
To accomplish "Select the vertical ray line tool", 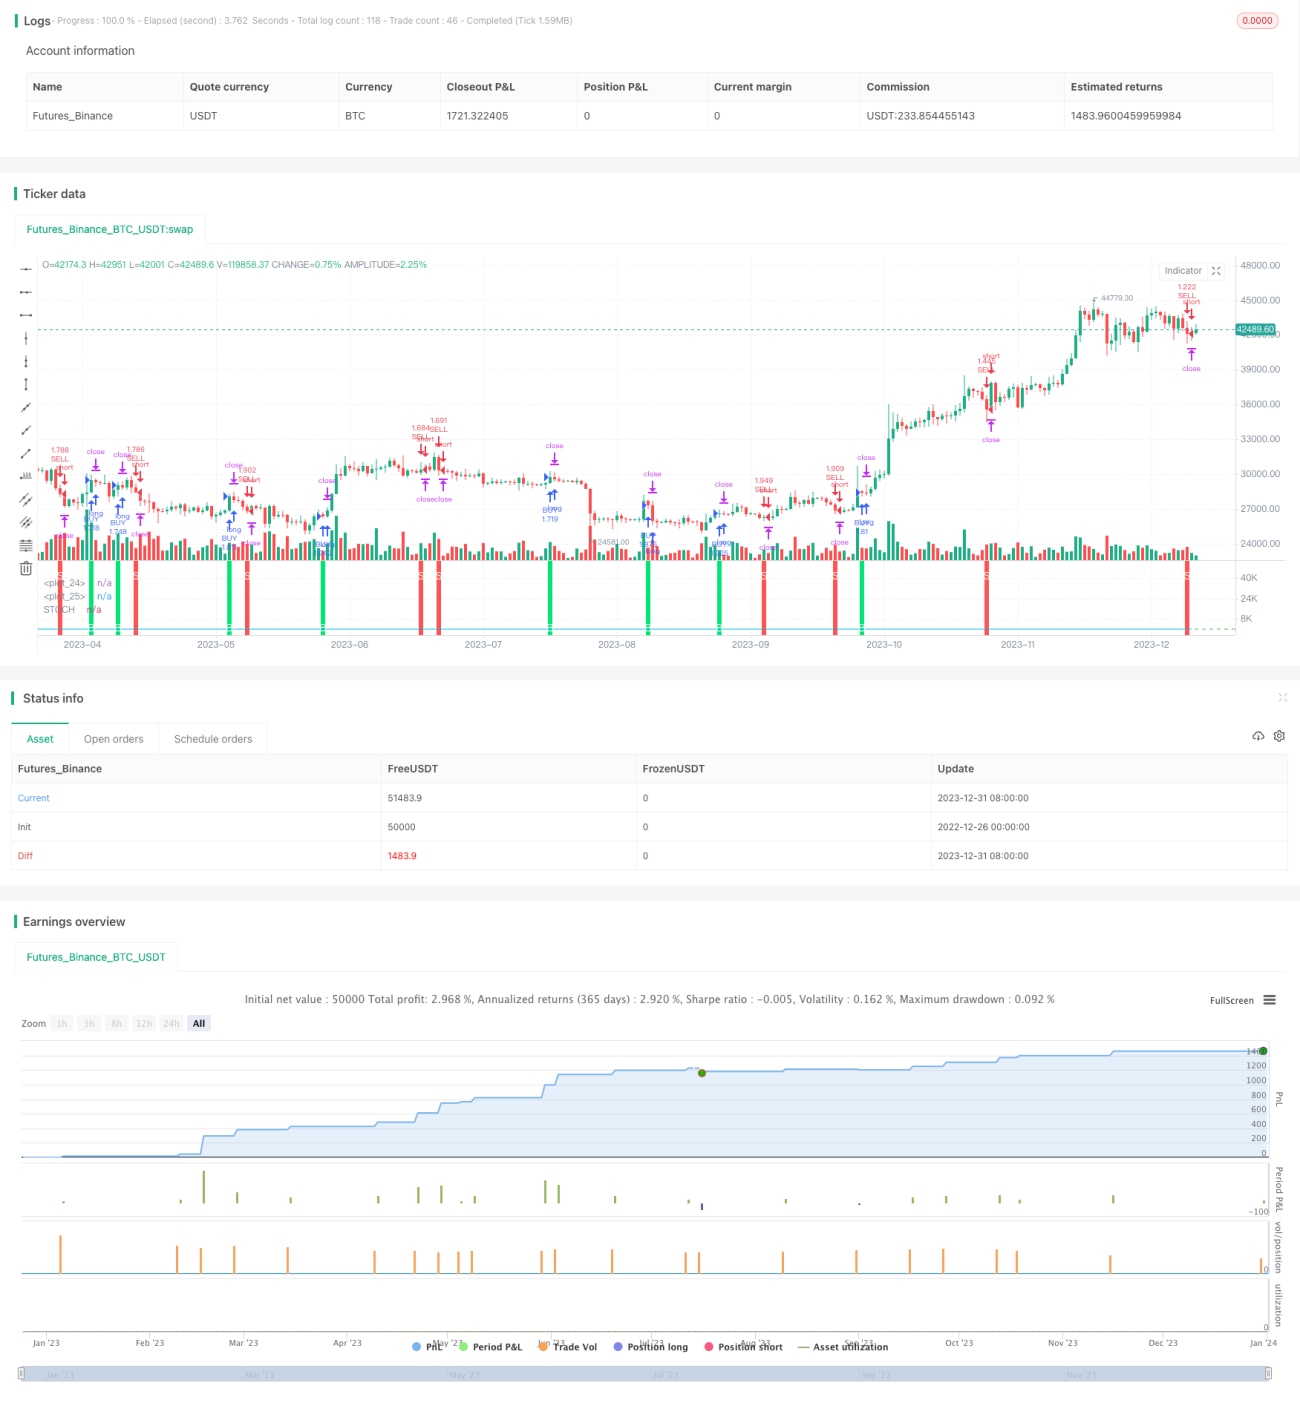I will (26, 361).
